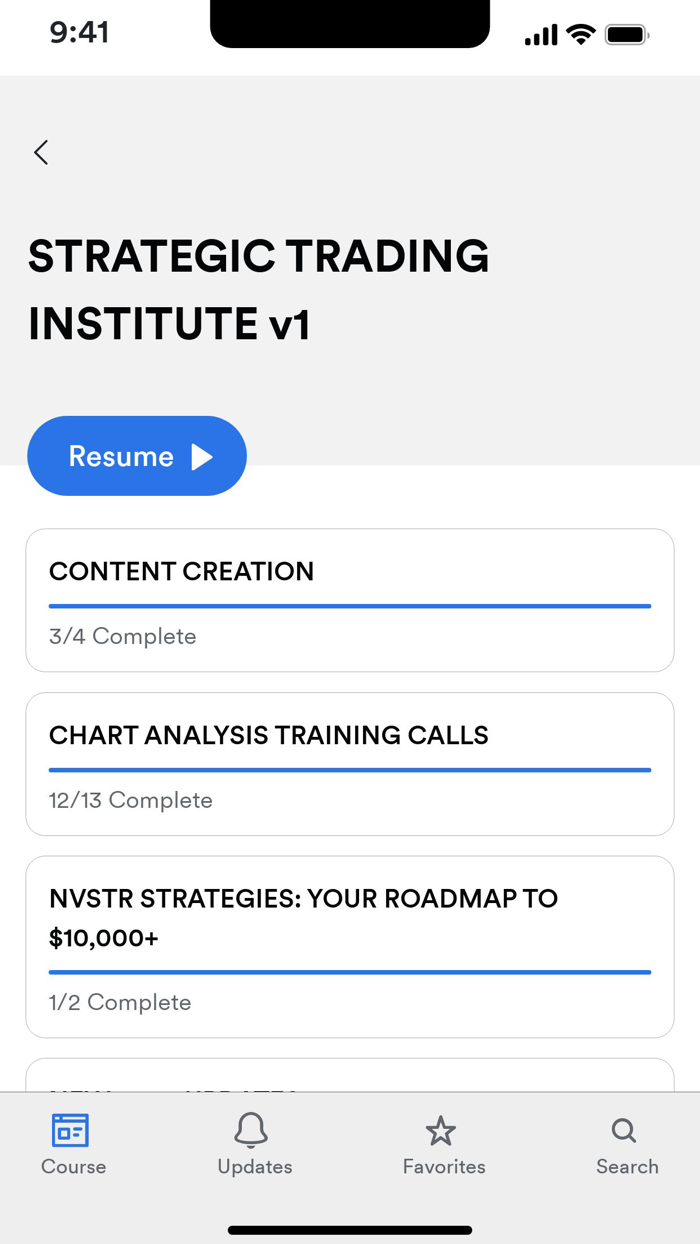Viewport: 700px width, 1244px height.
Task: Switch to the Favorites tab
Action: tap(441, 1145)
